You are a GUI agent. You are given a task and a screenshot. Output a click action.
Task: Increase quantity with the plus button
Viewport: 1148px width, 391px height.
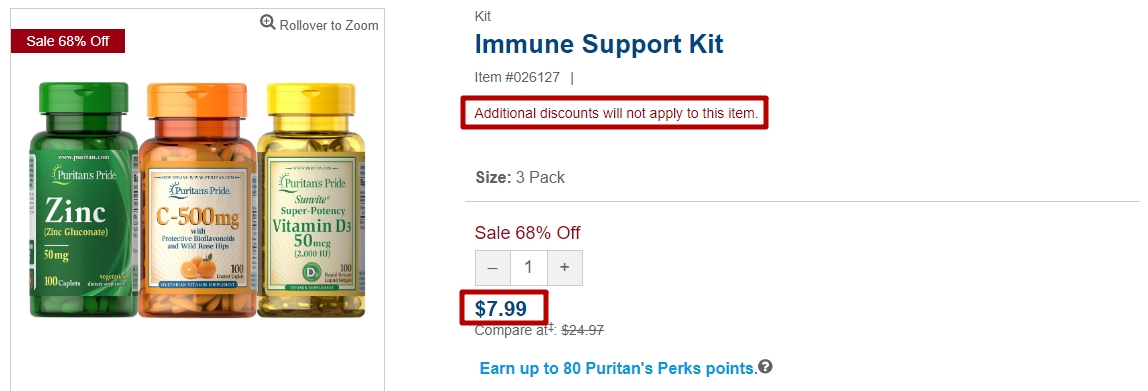pyautogui.click(x=564, y=268)
